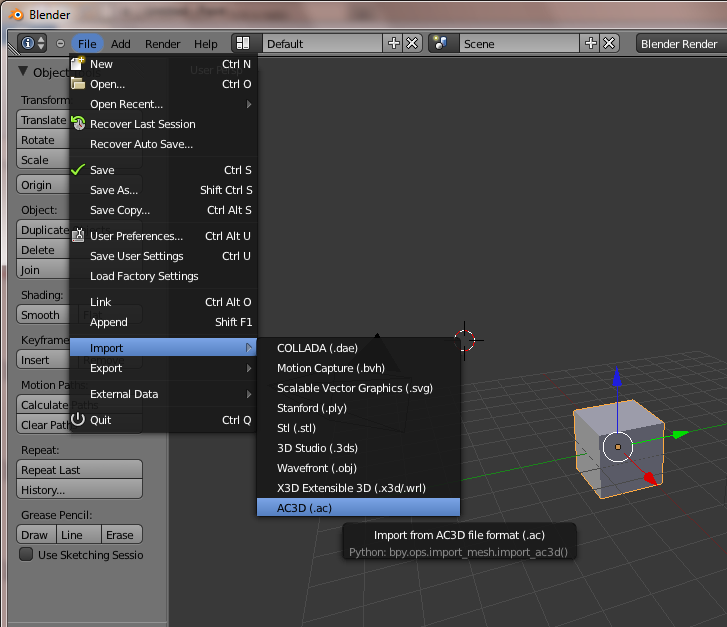Click the blue Z-axis manipulator arrow
Screen dimensions: 727x627
(x=617, y=377)
